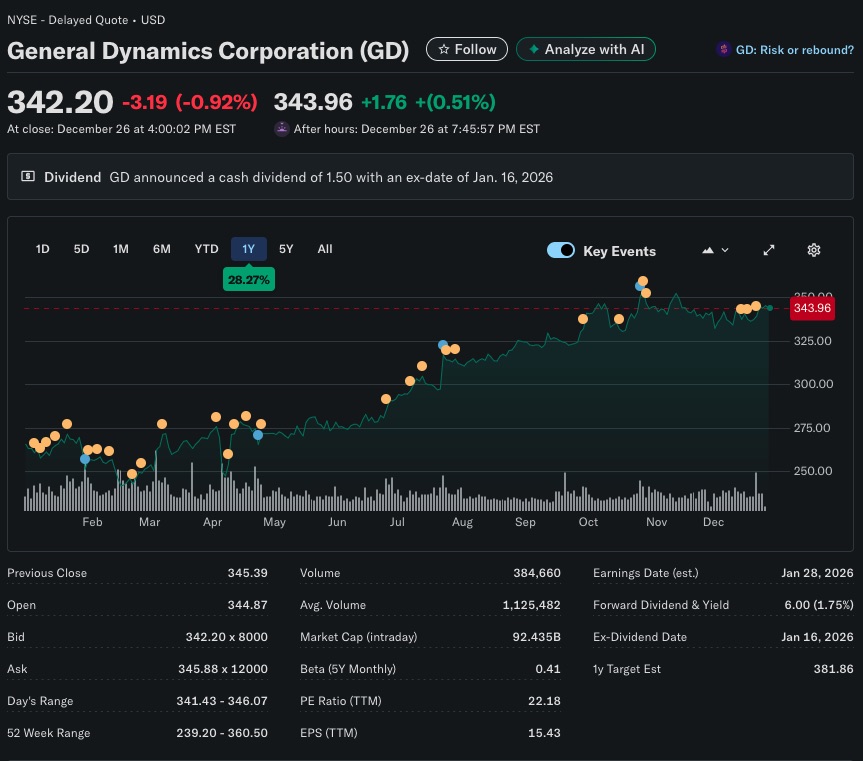Switch to the 5Y time range
The width and height of the screenshot is (863, 761).
[x=286, y=249]
